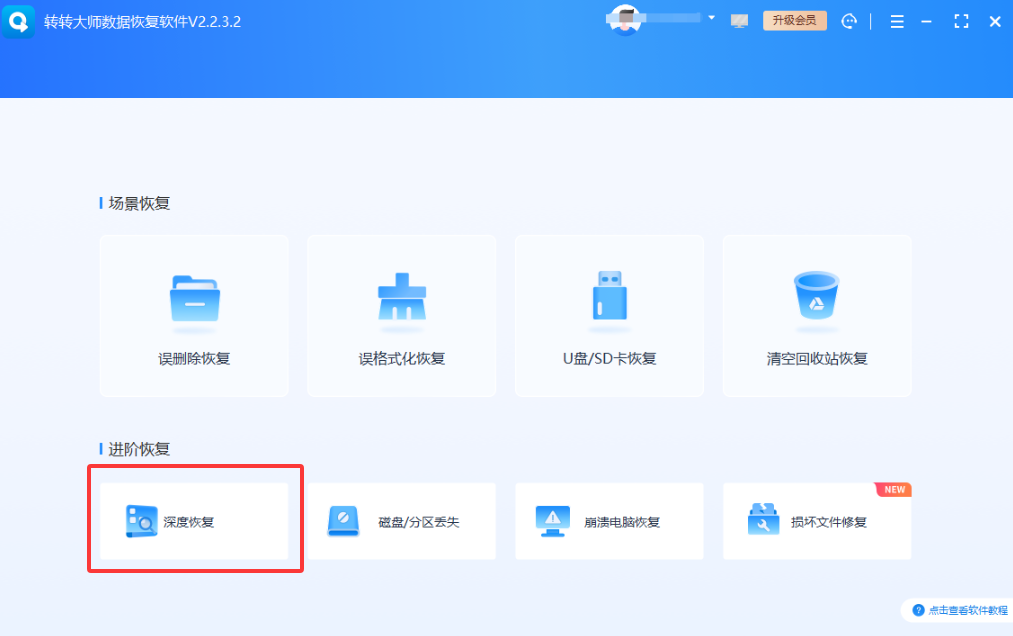
Task: Click the app logo icon in title bar
Action: tap(18, 21)
